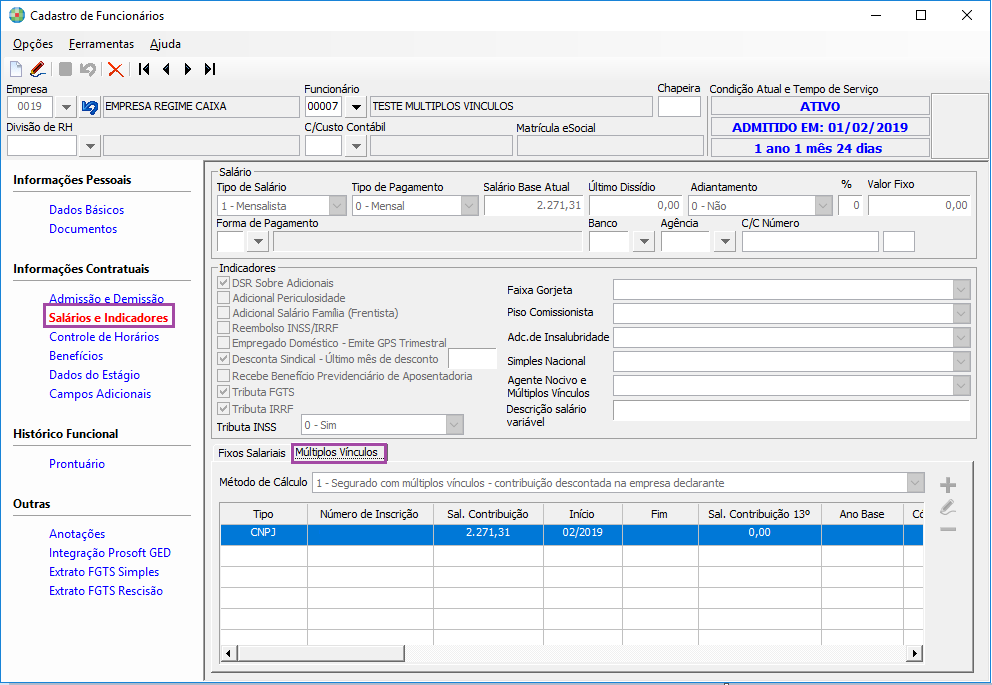The height and width of the screenshot is (685, 992).
Task: Open Documentos link
Action: coord(83,229)
